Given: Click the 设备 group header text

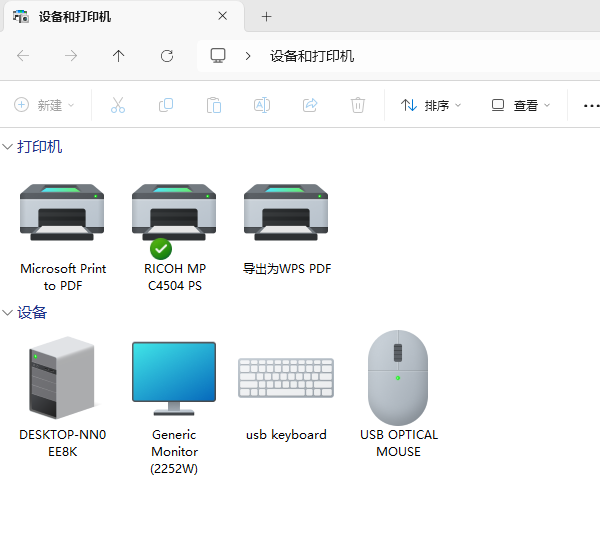Looking at the screenshot, I should coord(32,313).
